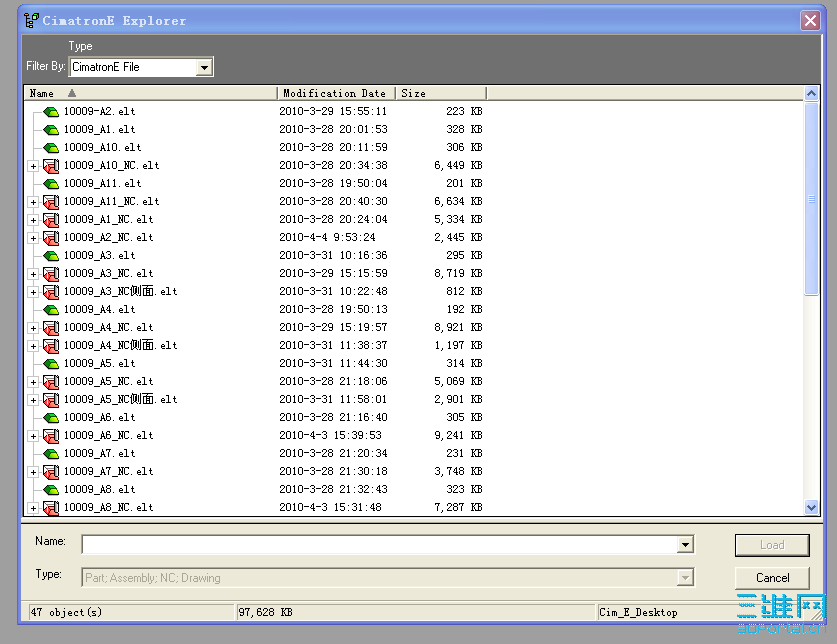This screenshot has height=644, width=837.
Task: Select the file name 10009_A4_NC.elt
Action: click(x=108, y=328)
